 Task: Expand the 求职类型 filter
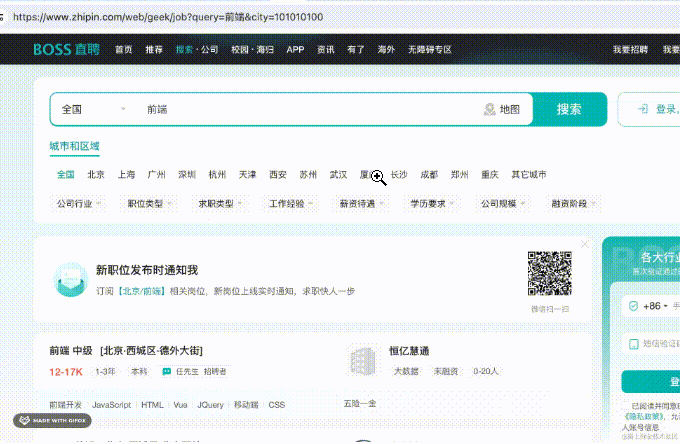220,203
